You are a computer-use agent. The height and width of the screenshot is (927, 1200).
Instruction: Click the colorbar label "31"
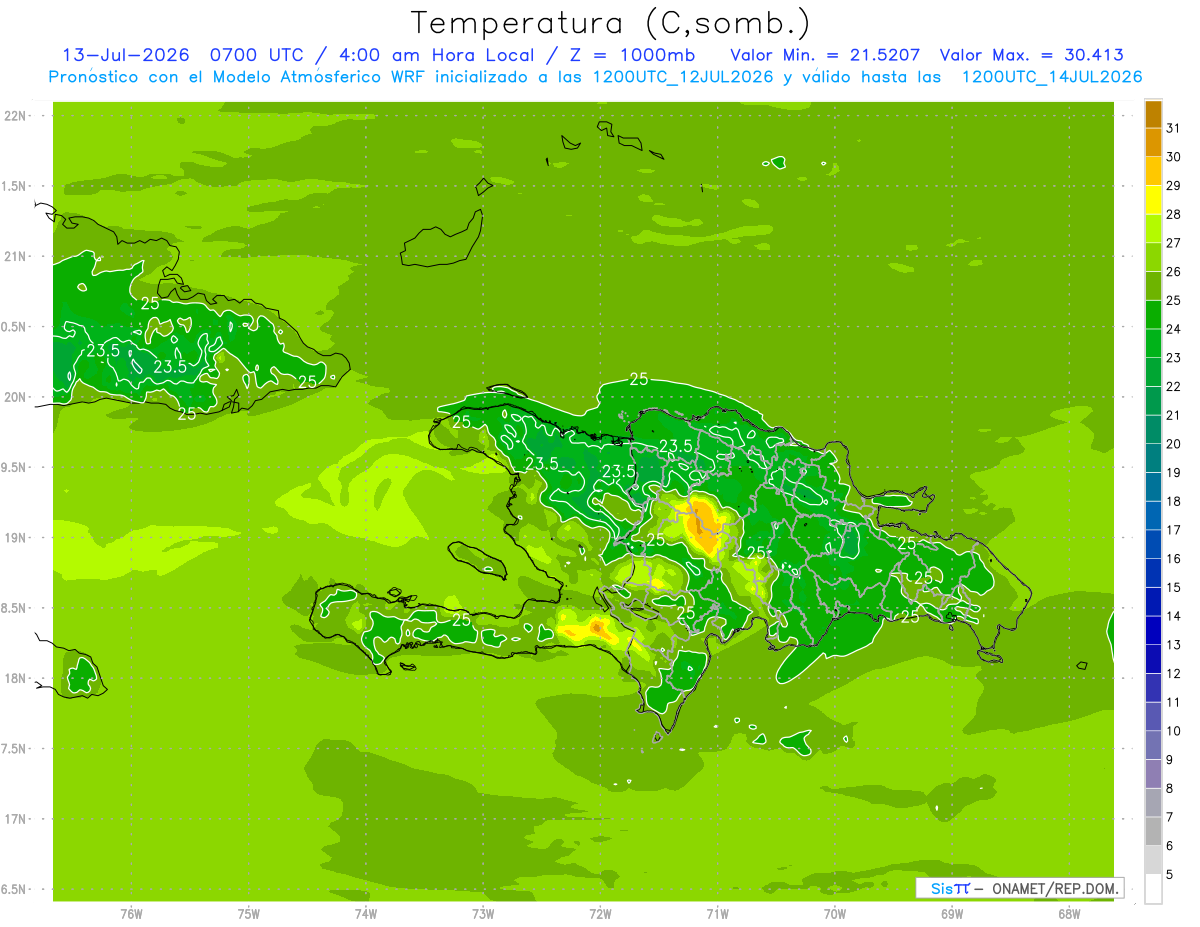click(x=1173, y=128)
